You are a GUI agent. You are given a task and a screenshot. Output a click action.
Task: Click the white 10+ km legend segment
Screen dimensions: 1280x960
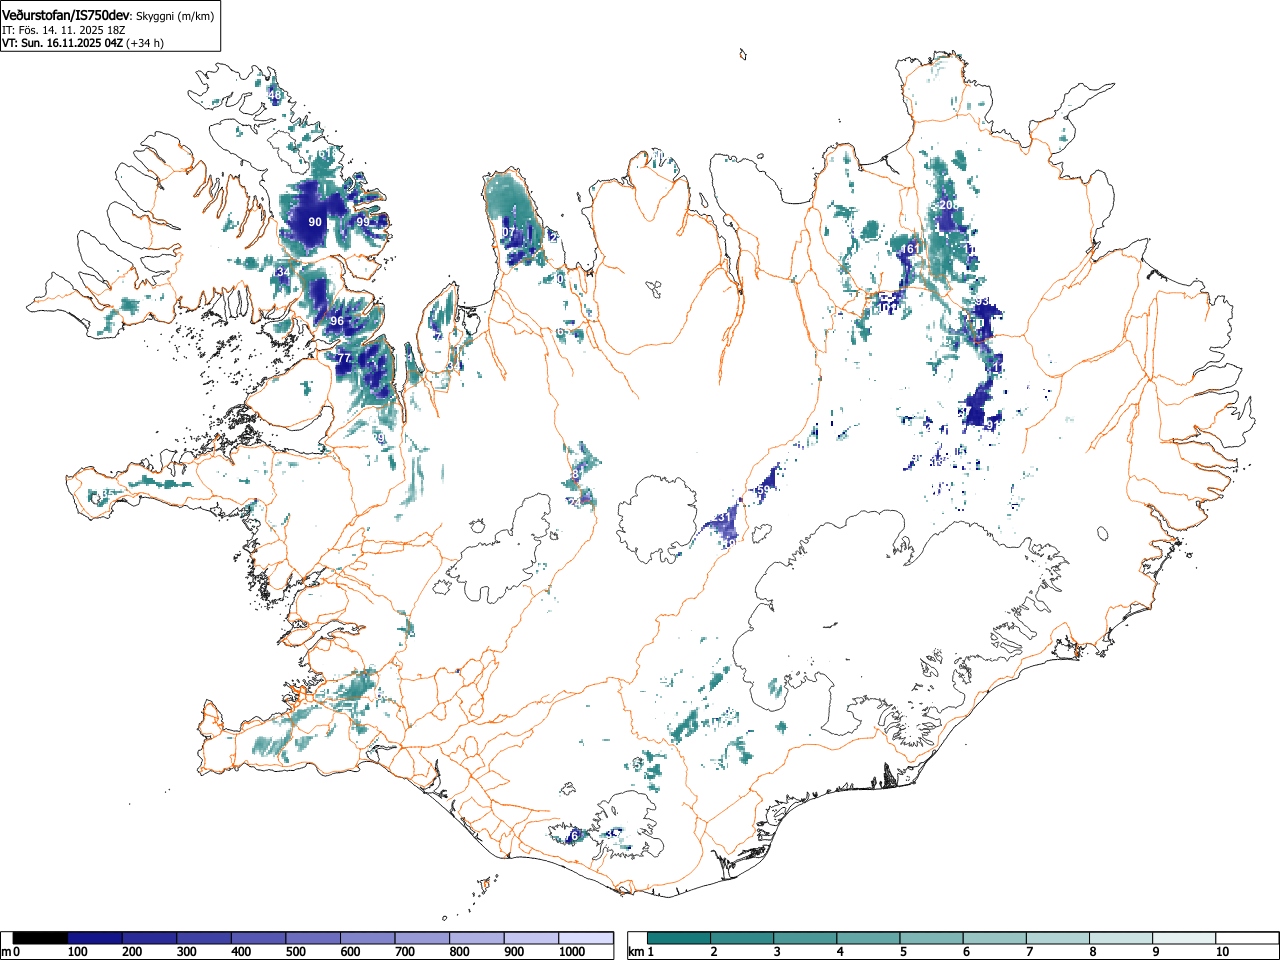click(x=1246, y=938)
